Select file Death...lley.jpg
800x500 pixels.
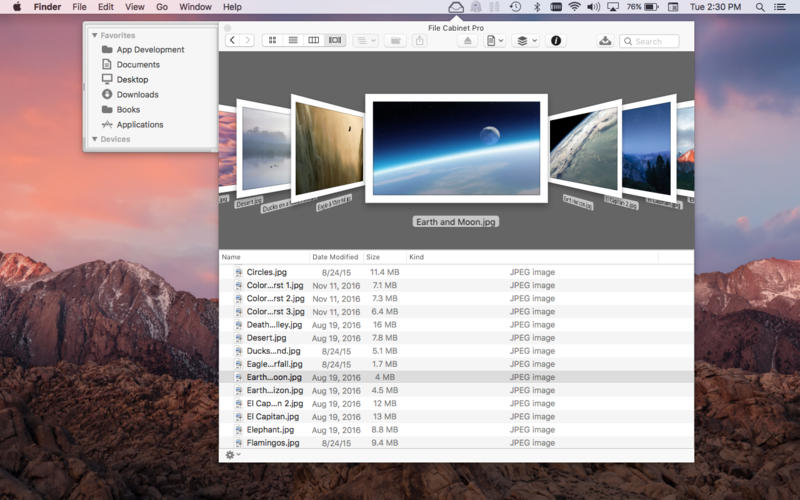pos(456,324)
